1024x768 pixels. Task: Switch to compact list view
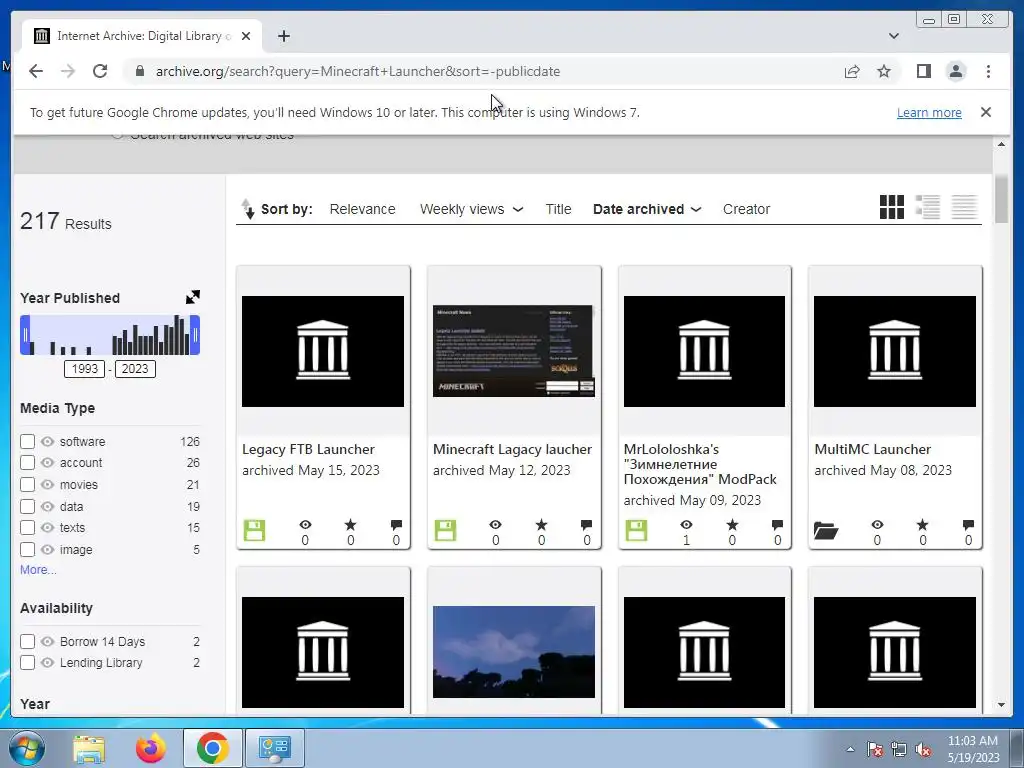pyautogui.click(x=963, y=207)
